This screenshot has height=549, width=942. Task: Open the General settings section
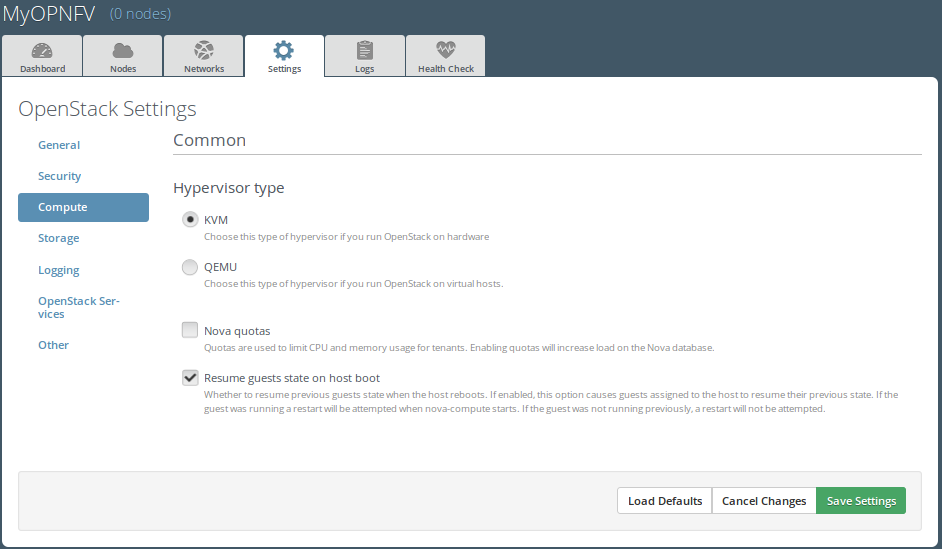(59, 145)
